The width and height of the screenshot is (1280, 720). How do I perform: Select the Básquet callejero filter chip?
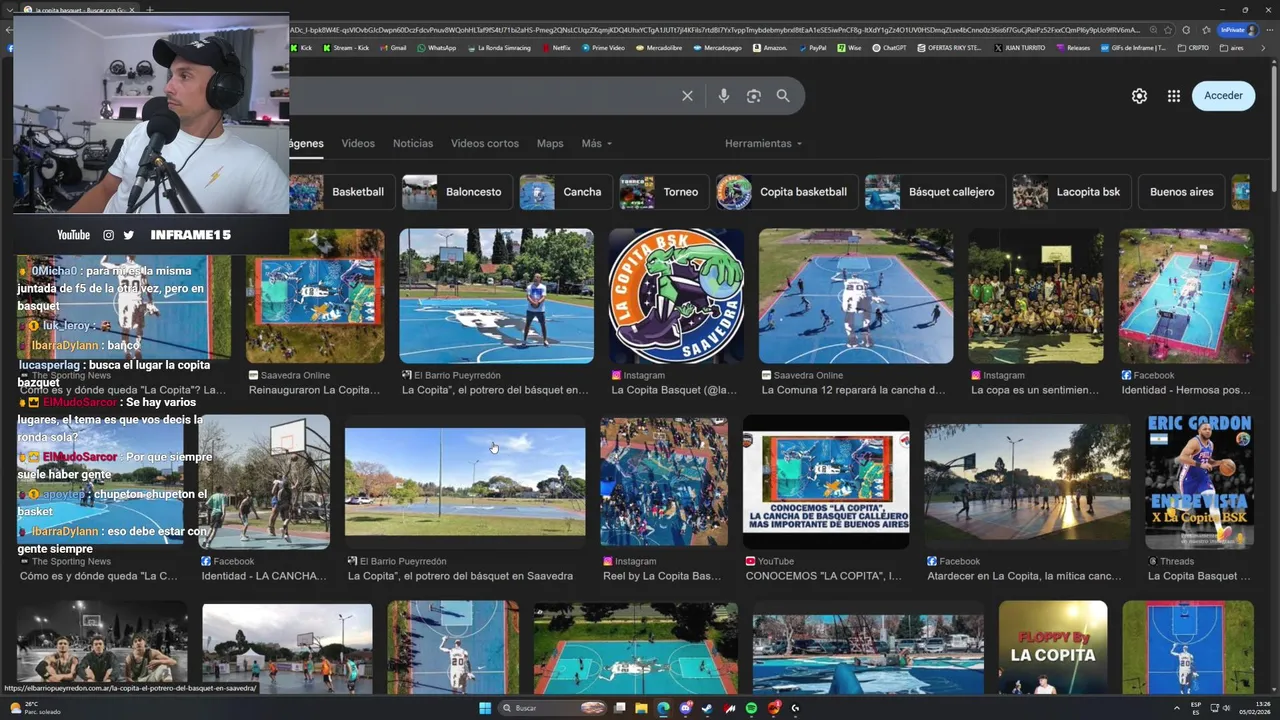click(935, 192)
